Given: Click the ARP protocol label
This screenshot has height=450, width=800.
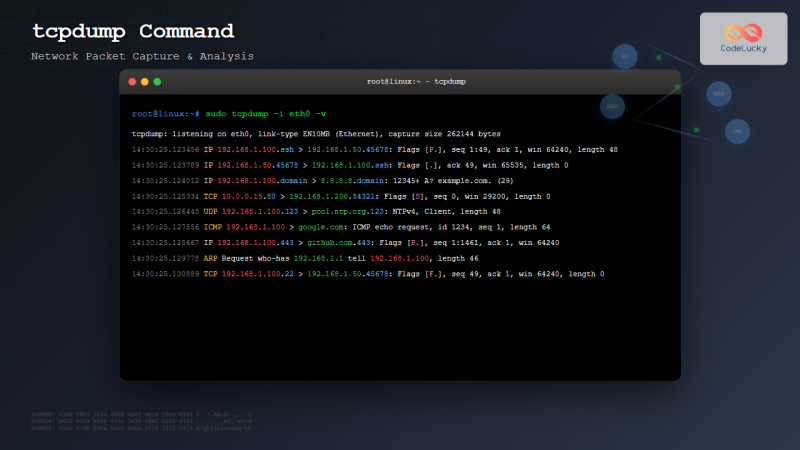Looking at the screenshot, I should pos(211,258).
